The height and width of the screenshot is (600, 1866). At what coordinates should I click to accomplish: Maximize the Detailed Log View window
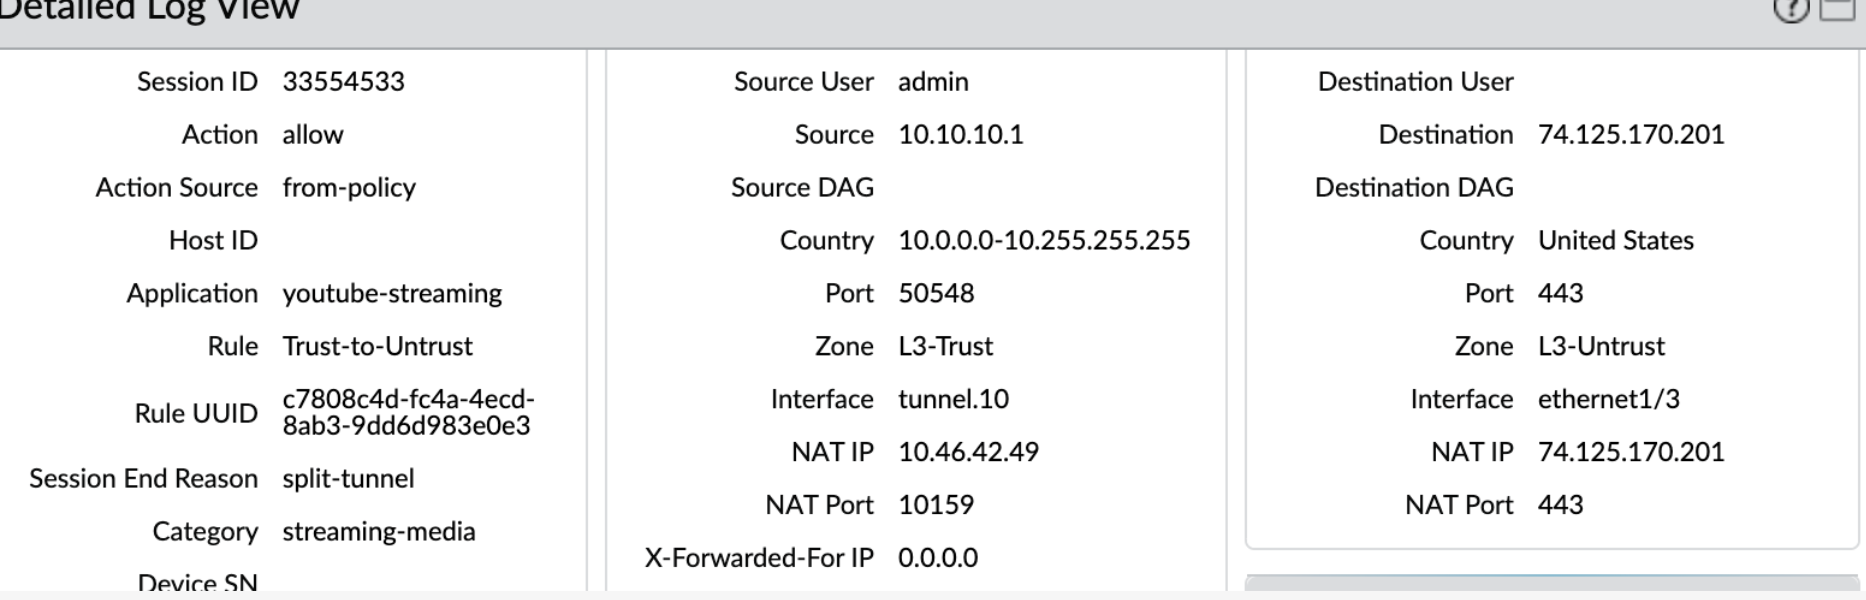click(1837, 10)
